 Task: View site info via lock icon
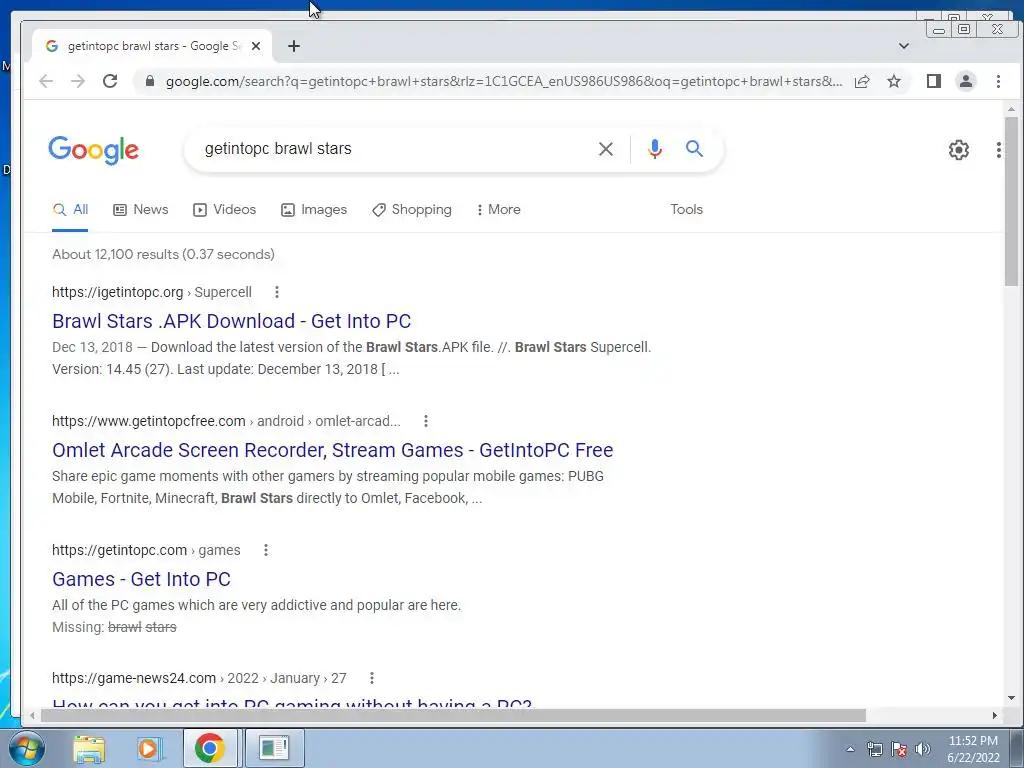[x=150, y=81]
